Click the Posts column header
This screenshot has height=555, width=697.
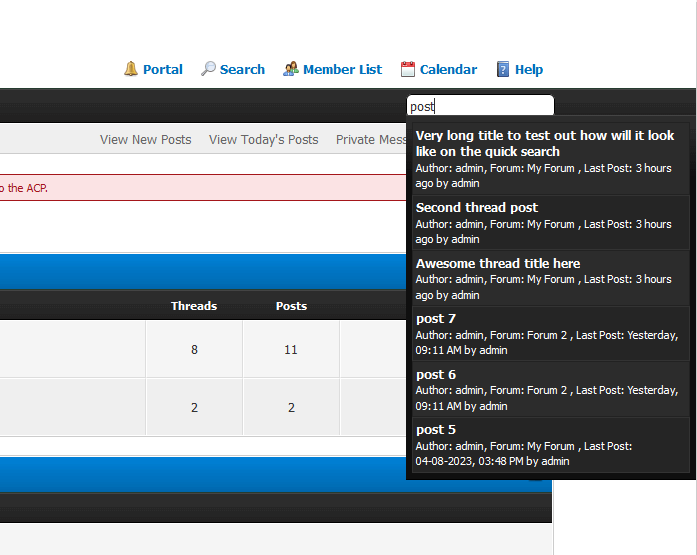(x=291, y=306)
